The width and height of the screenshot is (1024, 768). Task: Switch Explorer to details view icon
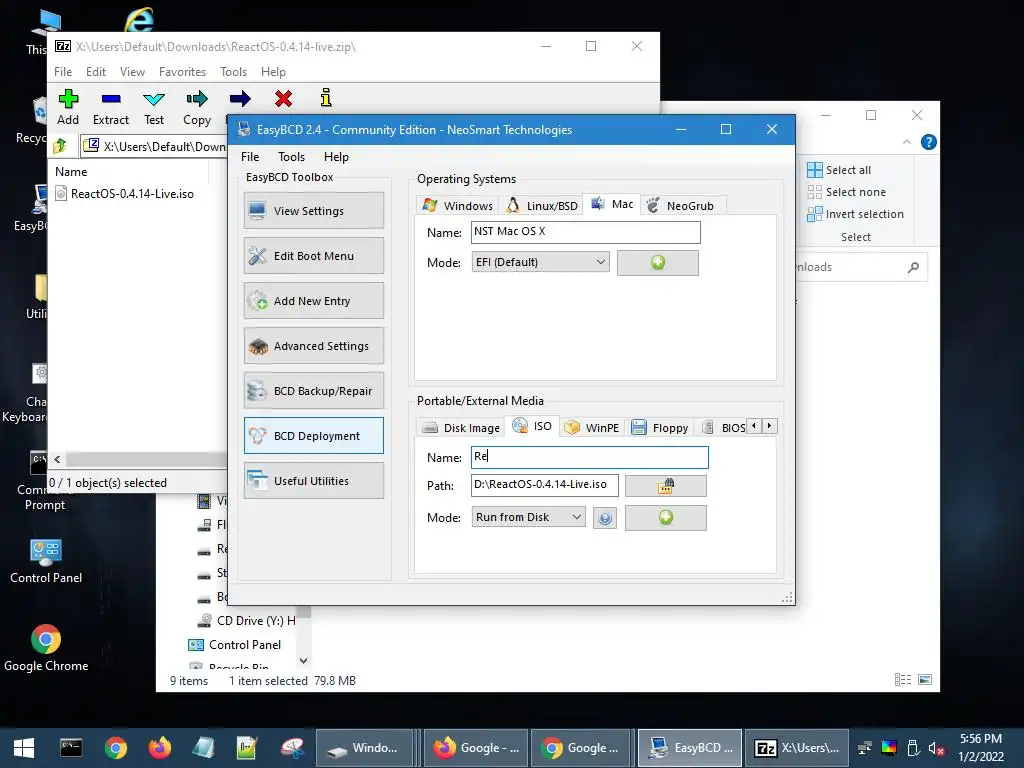[903, 680]
